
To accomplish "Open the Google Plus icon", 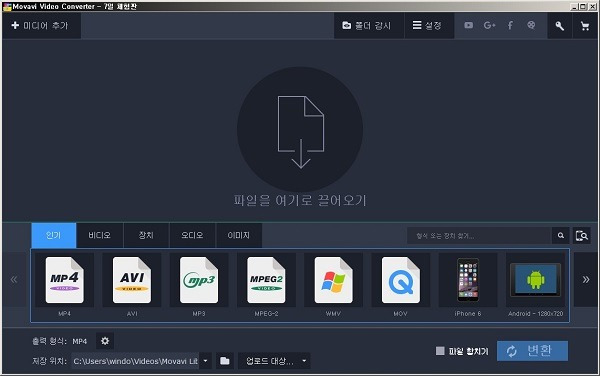I will [x=489, y=25].
